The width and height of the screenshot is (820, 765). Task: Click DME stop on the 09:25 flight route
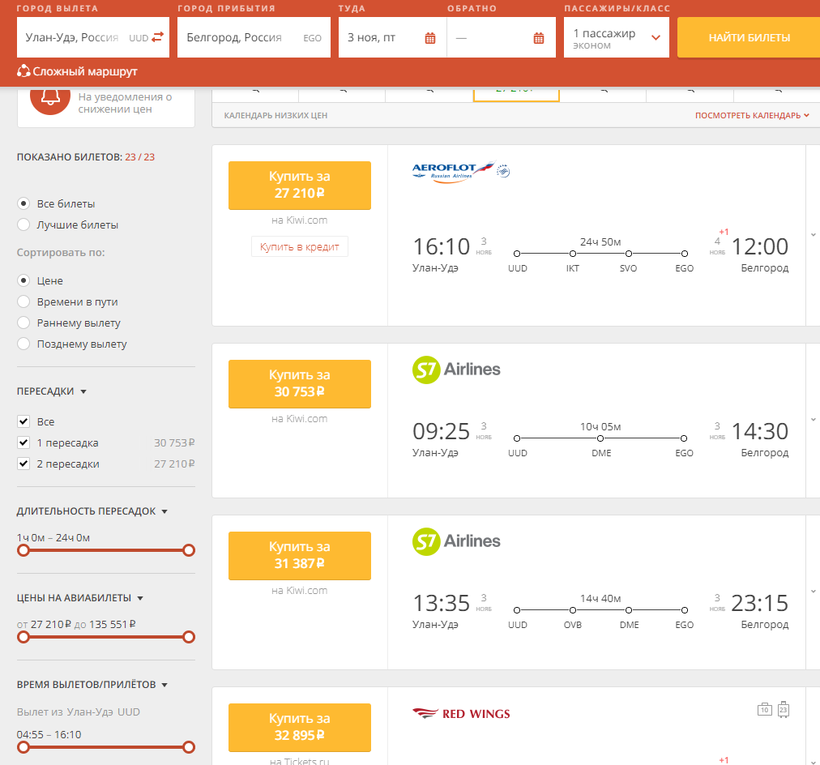[x=600, y=438]
